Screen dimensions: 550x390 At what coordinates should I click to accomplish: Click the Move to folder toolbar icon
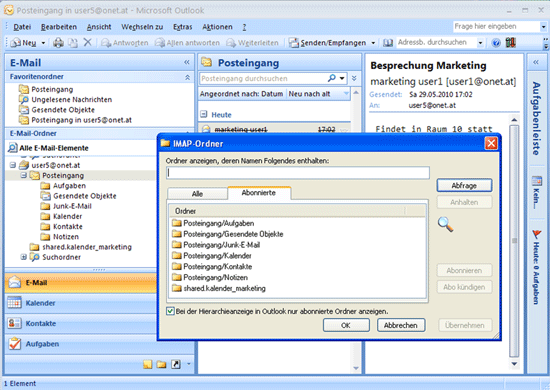(73, 43)
